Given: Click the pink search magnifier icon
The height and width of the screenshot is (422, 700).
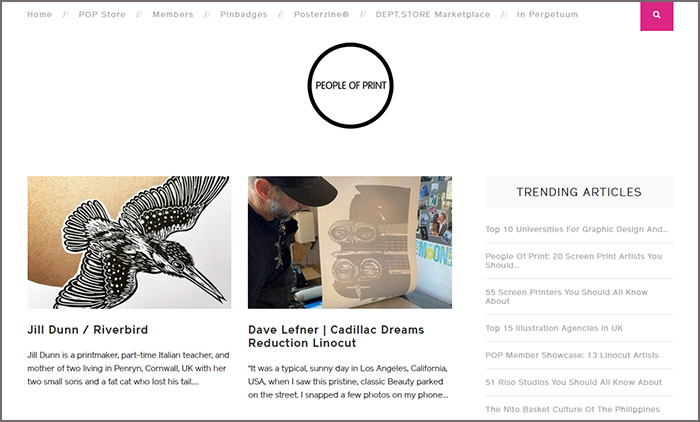Looking at the screenshot, I should click(x=656, y=15).
